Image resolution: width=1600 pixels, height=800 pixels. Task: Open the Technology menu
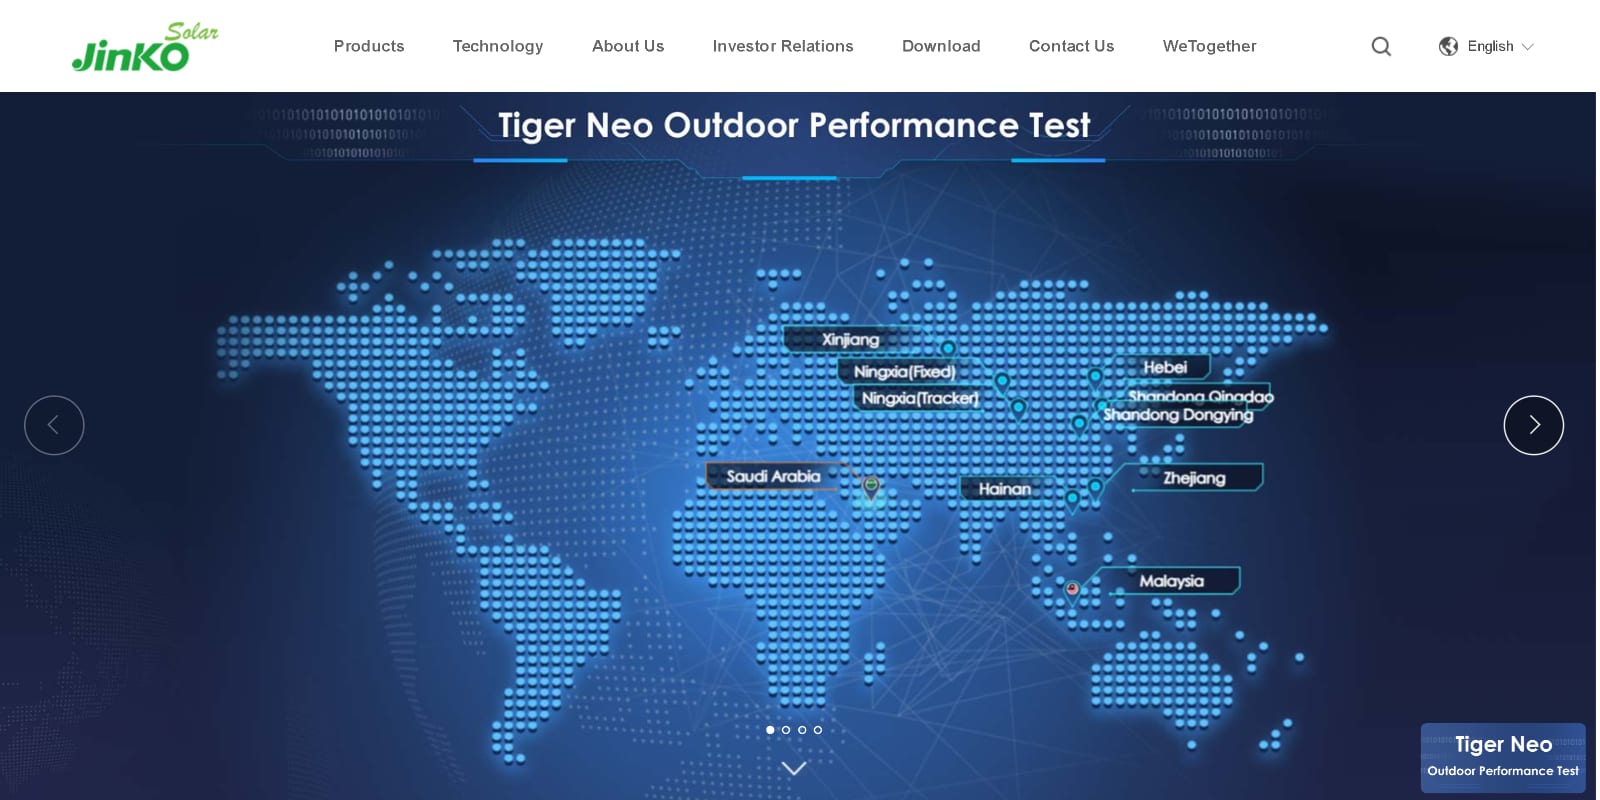[498, 46]
